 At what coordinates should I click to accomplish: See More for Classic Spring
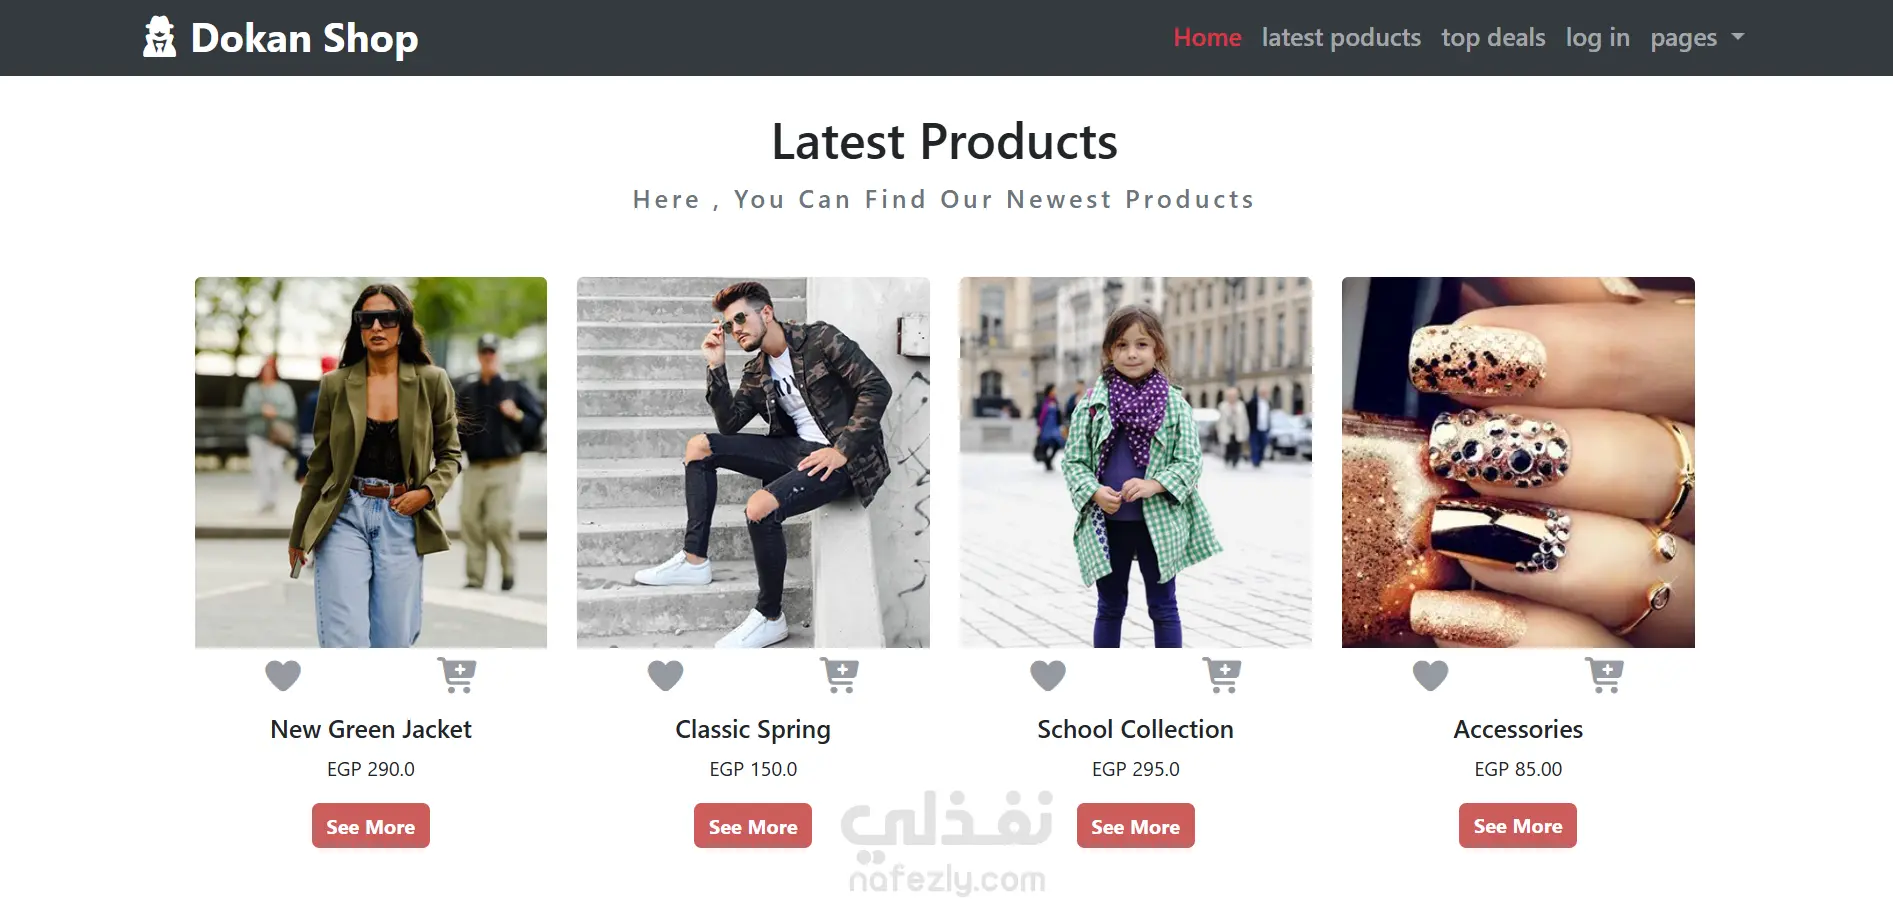click(753, 826)
